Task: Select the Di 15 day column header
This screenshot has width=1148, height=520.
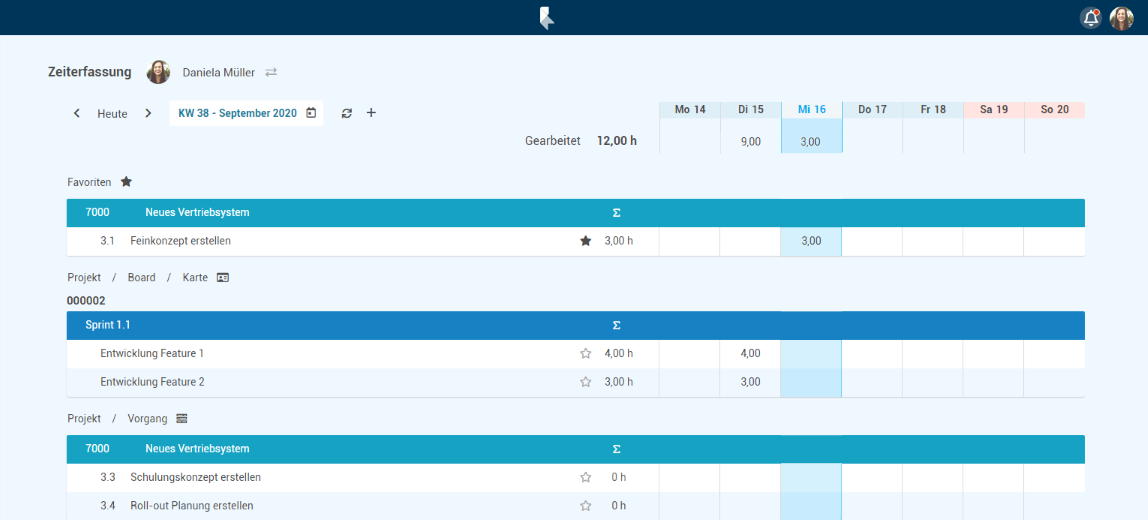Action: 750,109
